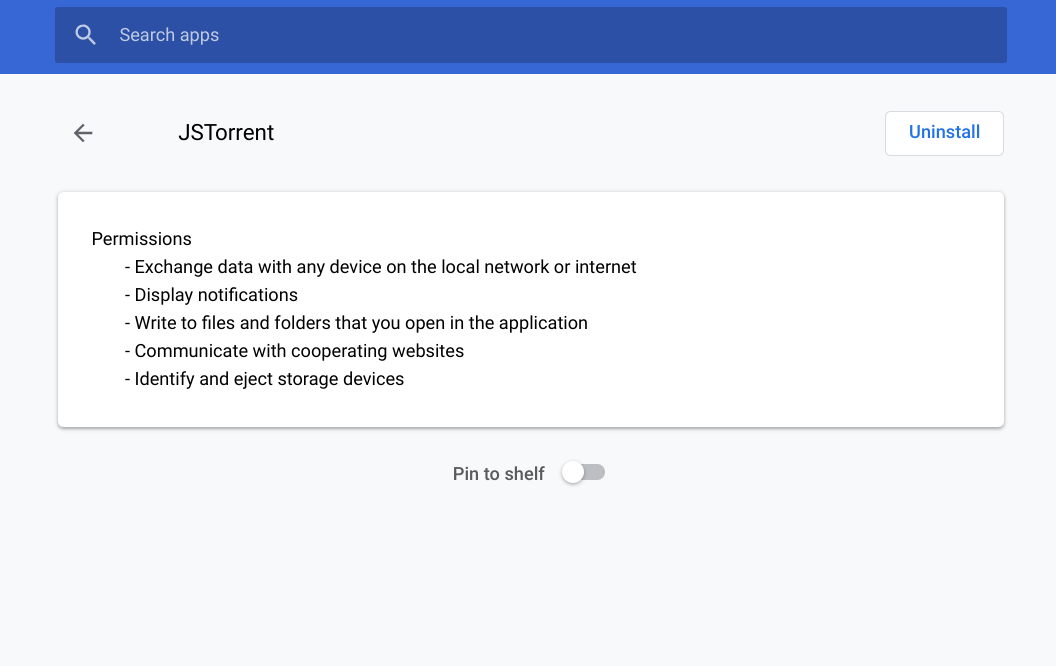Click the Display notifications permission line

(x=215, y=295)
